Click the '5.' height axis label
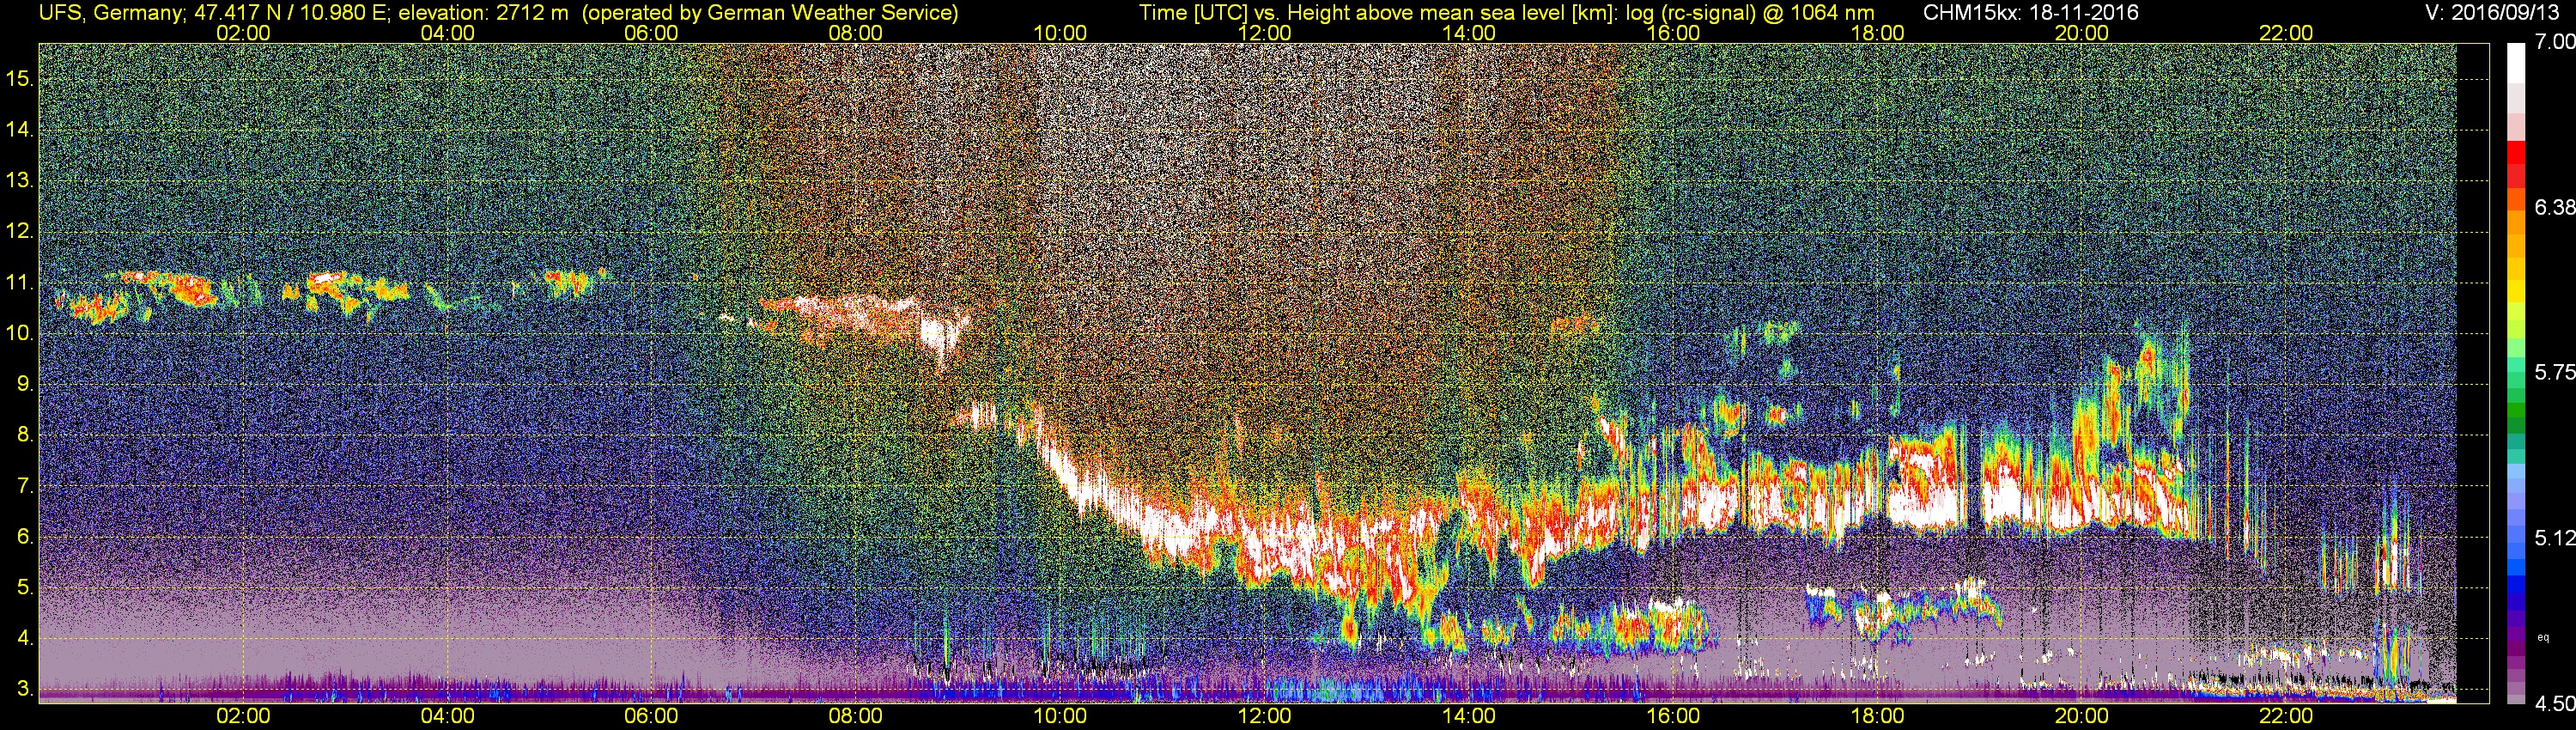Screen dimensions: 2576x730 click(x=26, y=588)
